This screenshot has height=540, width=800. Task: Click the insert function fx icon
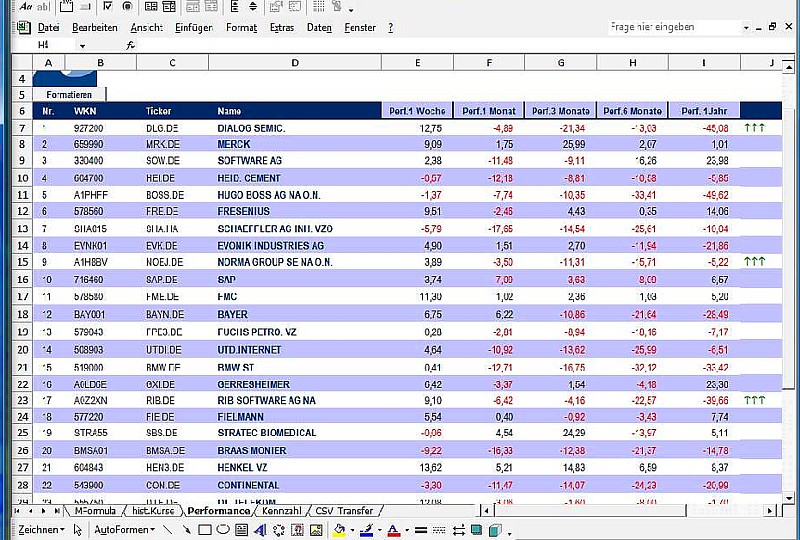[x=131, y=45]
